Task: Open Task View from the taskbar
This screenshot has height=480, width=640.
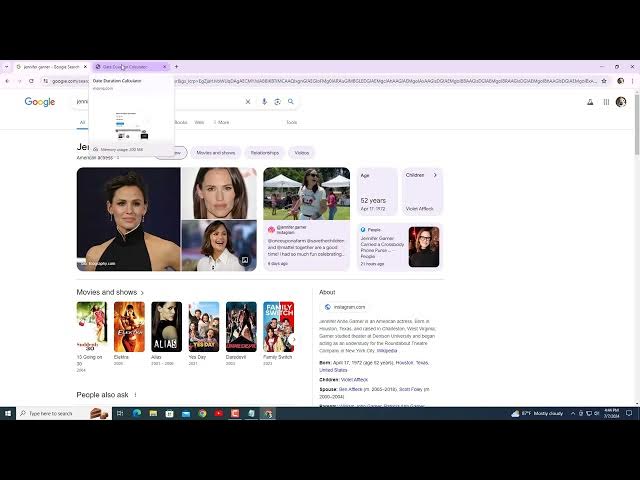Action: click(x=120, y=413)
